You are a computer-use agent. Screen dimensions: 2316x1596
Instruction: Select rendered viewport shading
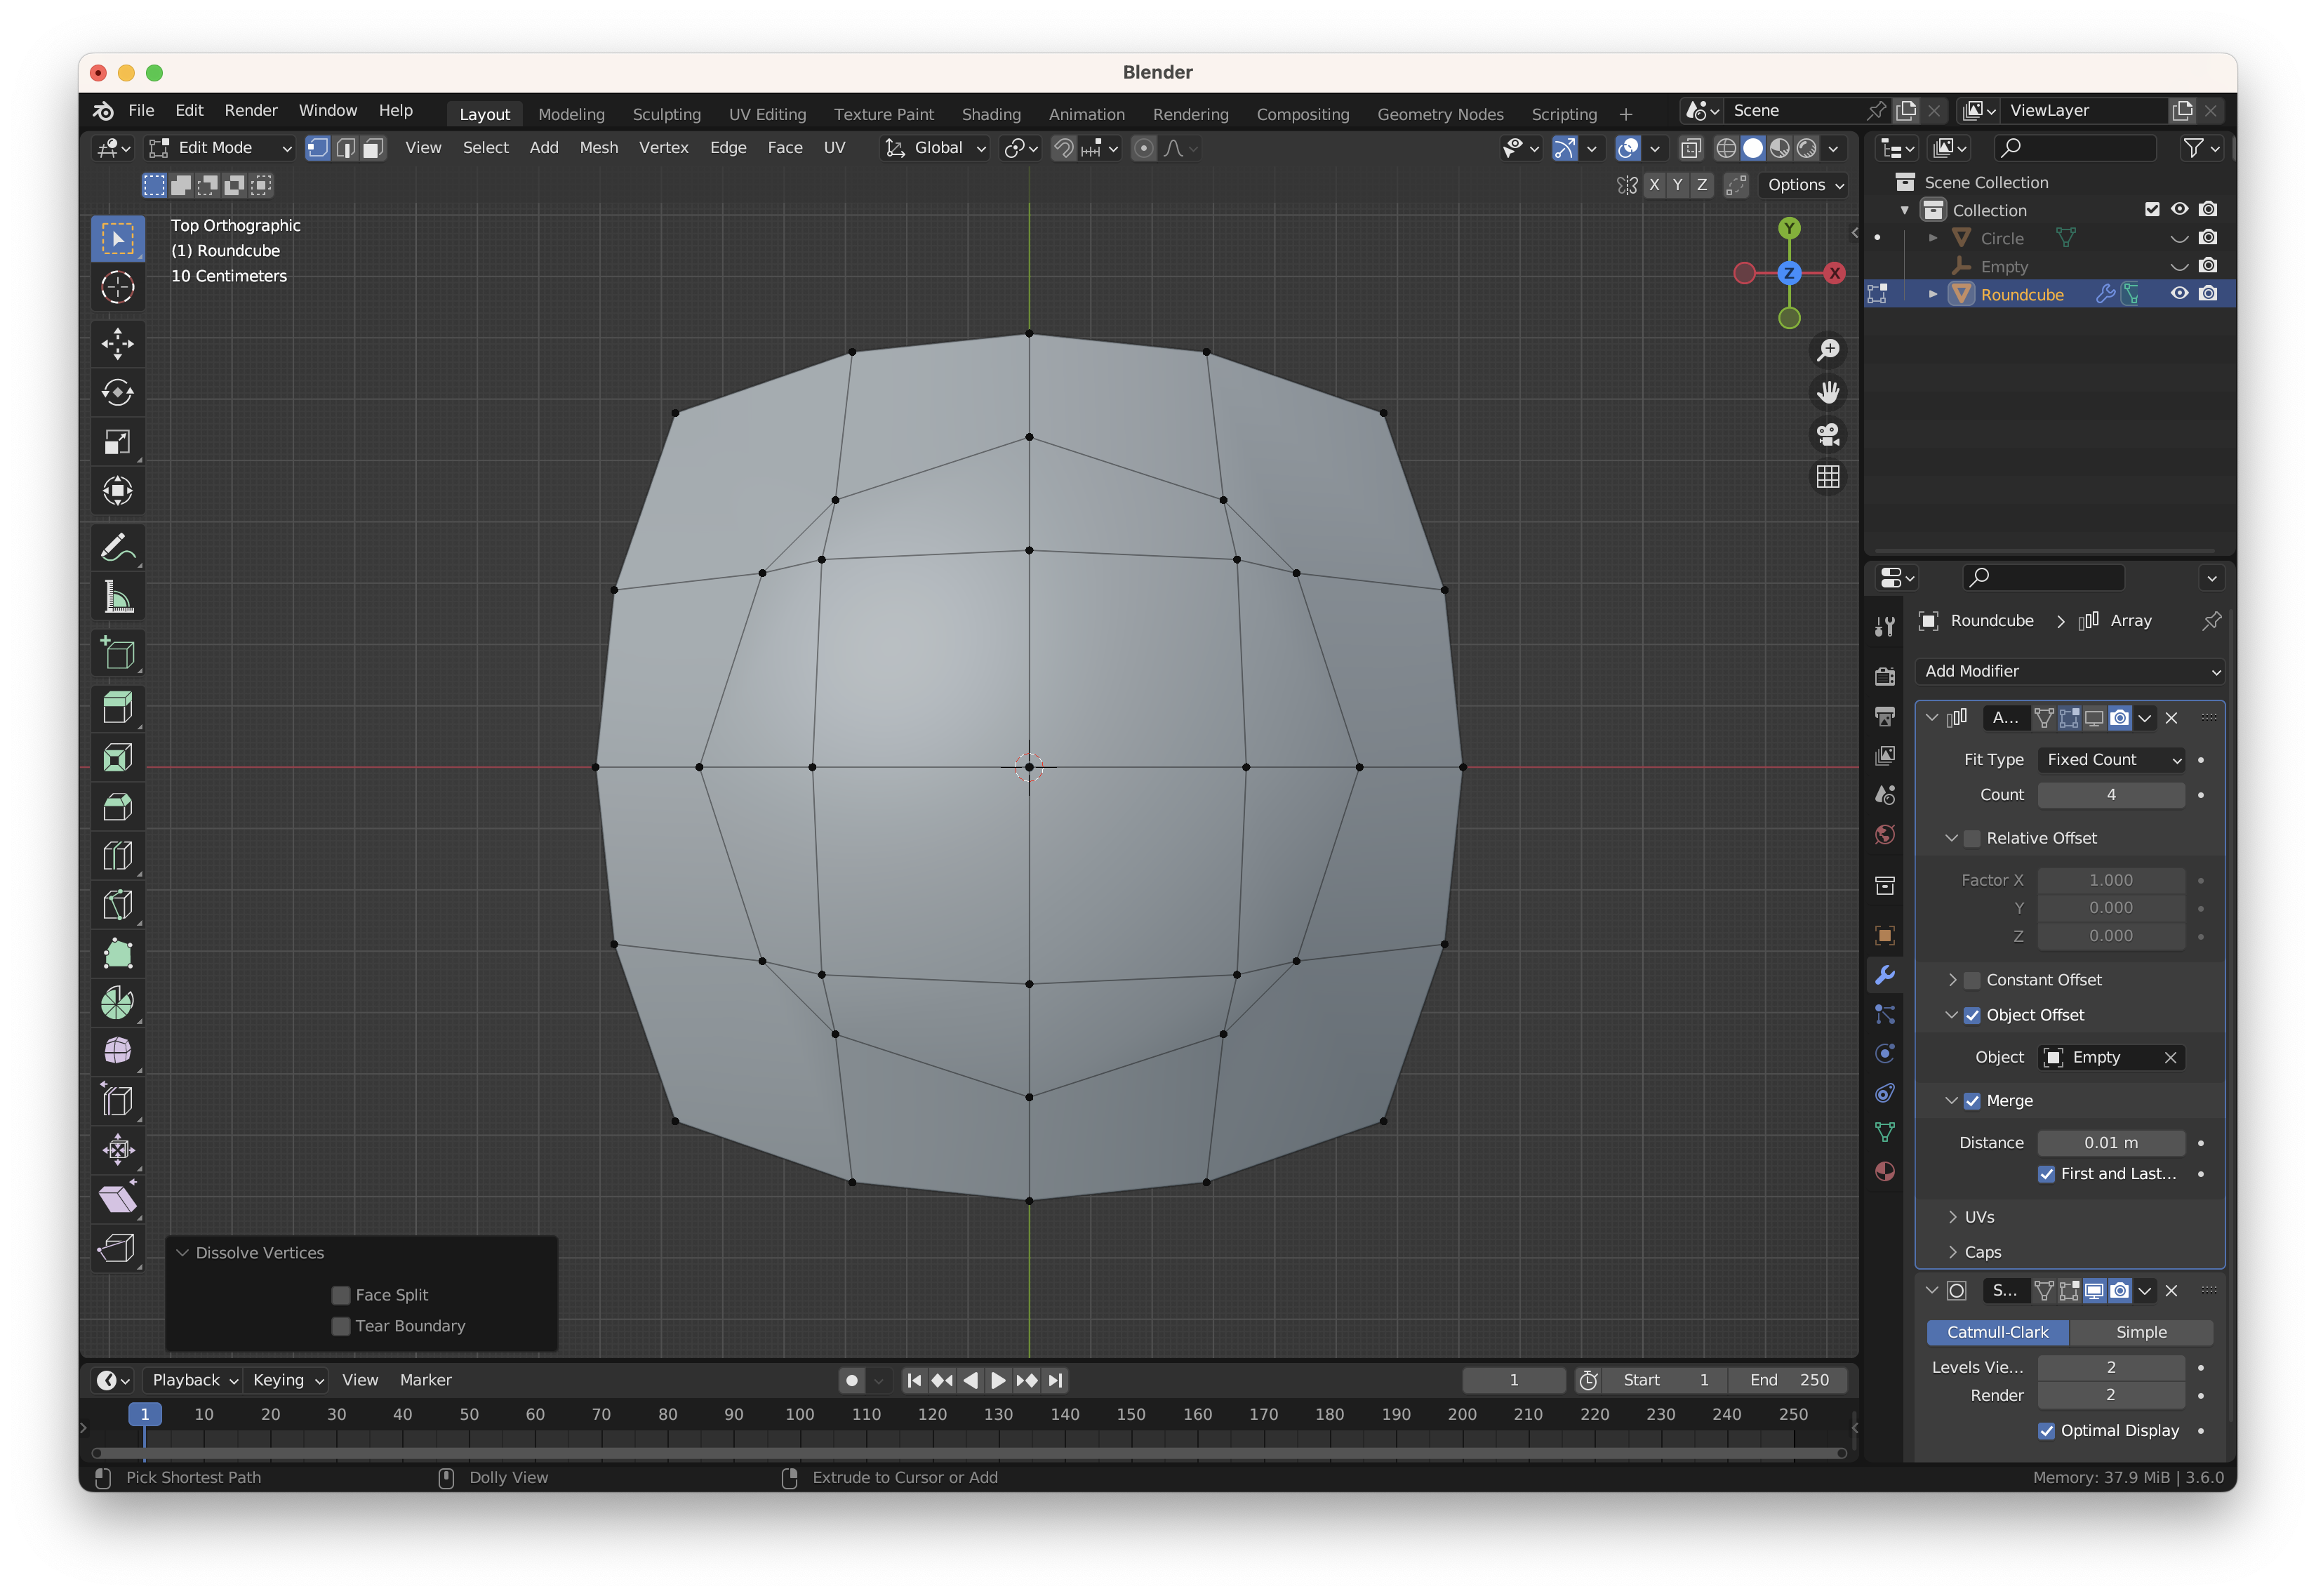pos(1807,148)
